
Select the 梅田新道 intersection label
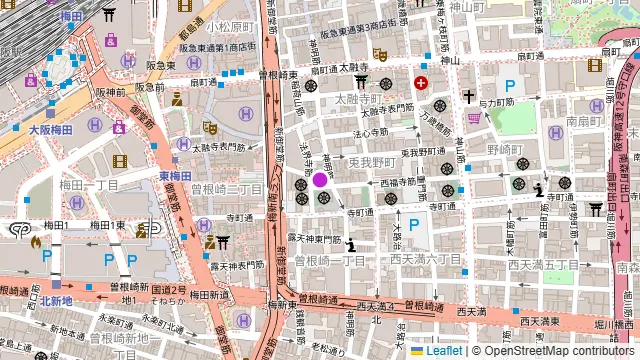coord(209,295)
